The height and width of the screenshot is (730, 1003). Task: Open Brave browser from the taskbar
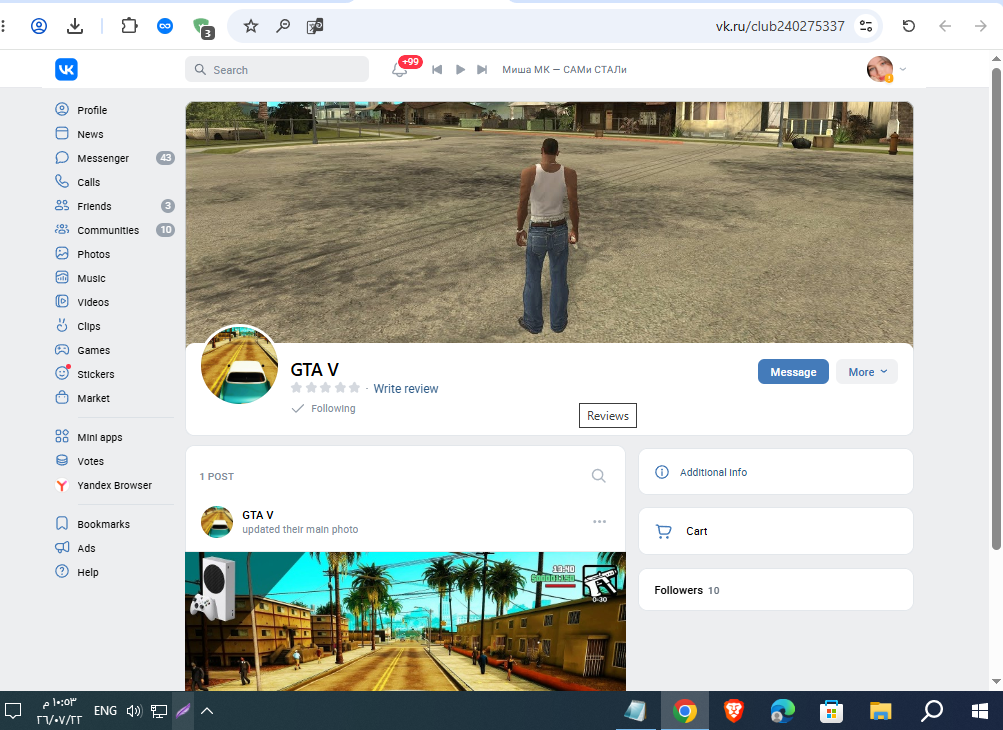[734, 711]
